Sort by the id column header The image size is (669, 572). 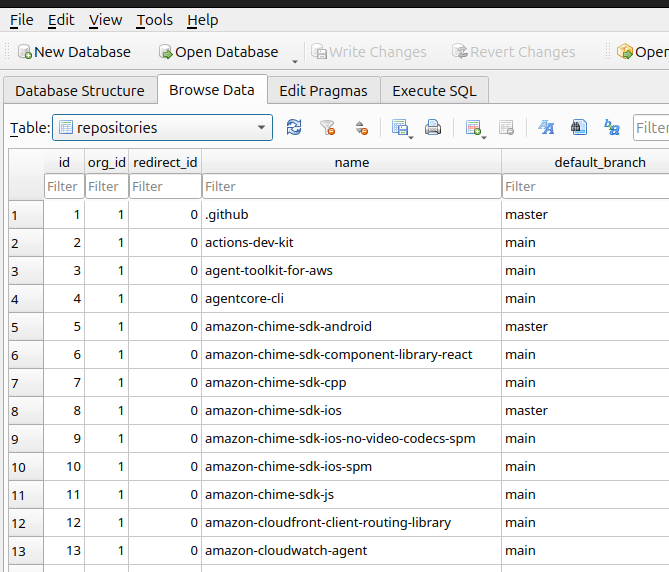coord(64,162)
